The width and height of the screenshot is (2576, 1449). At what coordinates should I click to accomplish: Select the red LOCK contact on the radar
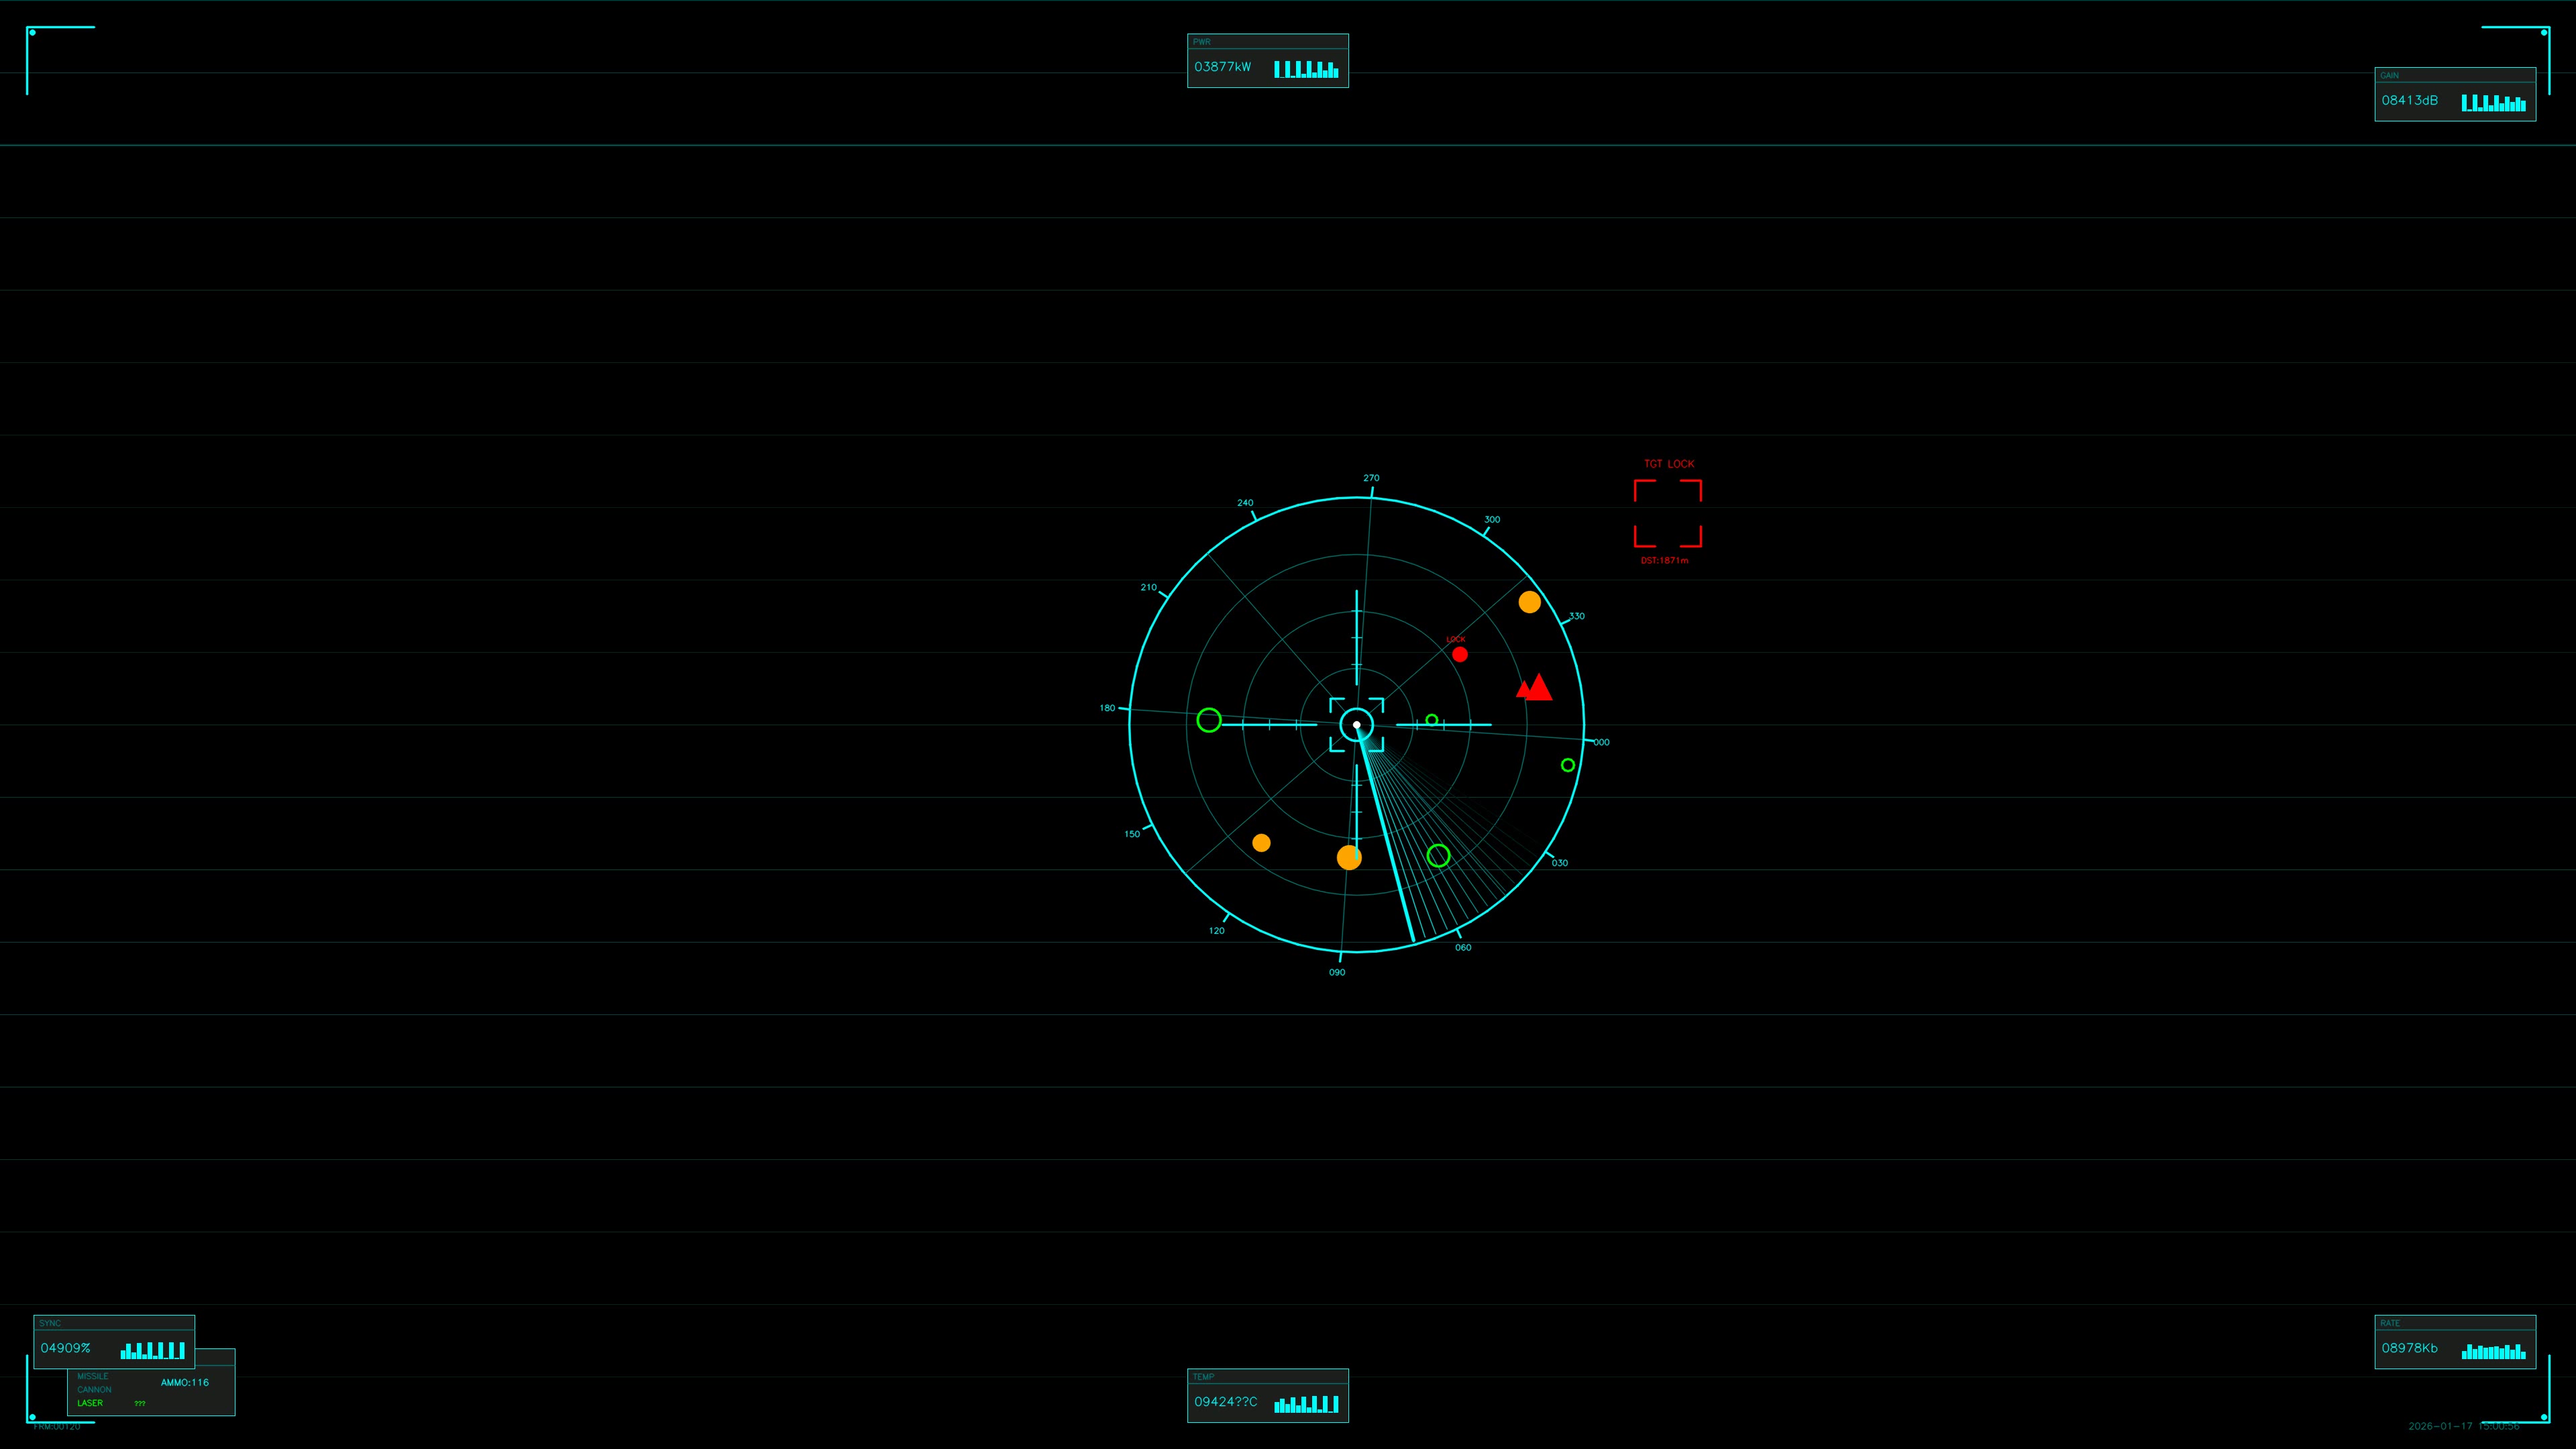[x=1461, y=654]
